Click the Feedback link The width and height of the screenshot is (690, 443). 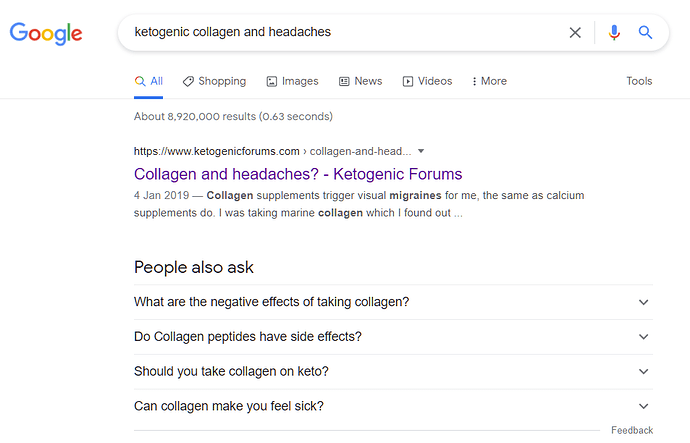click(632, 430)
